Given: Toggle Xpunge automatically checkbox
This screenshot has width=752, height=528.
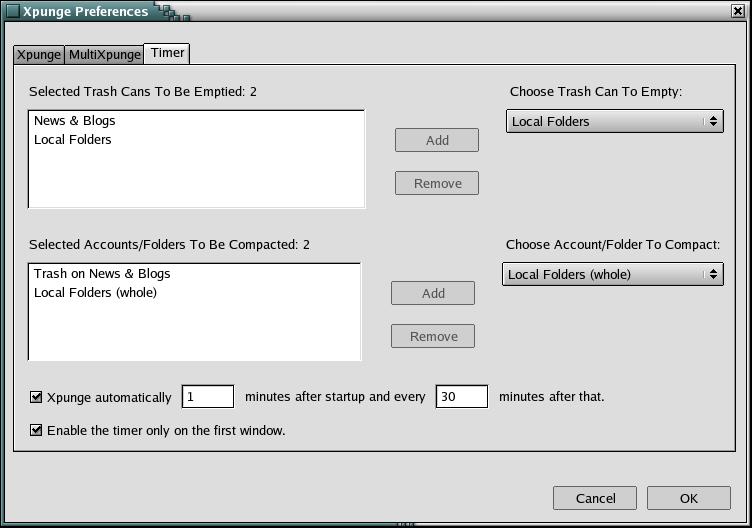Looking at the screenshot, I should pyautogui.click(x=36, y=397).
